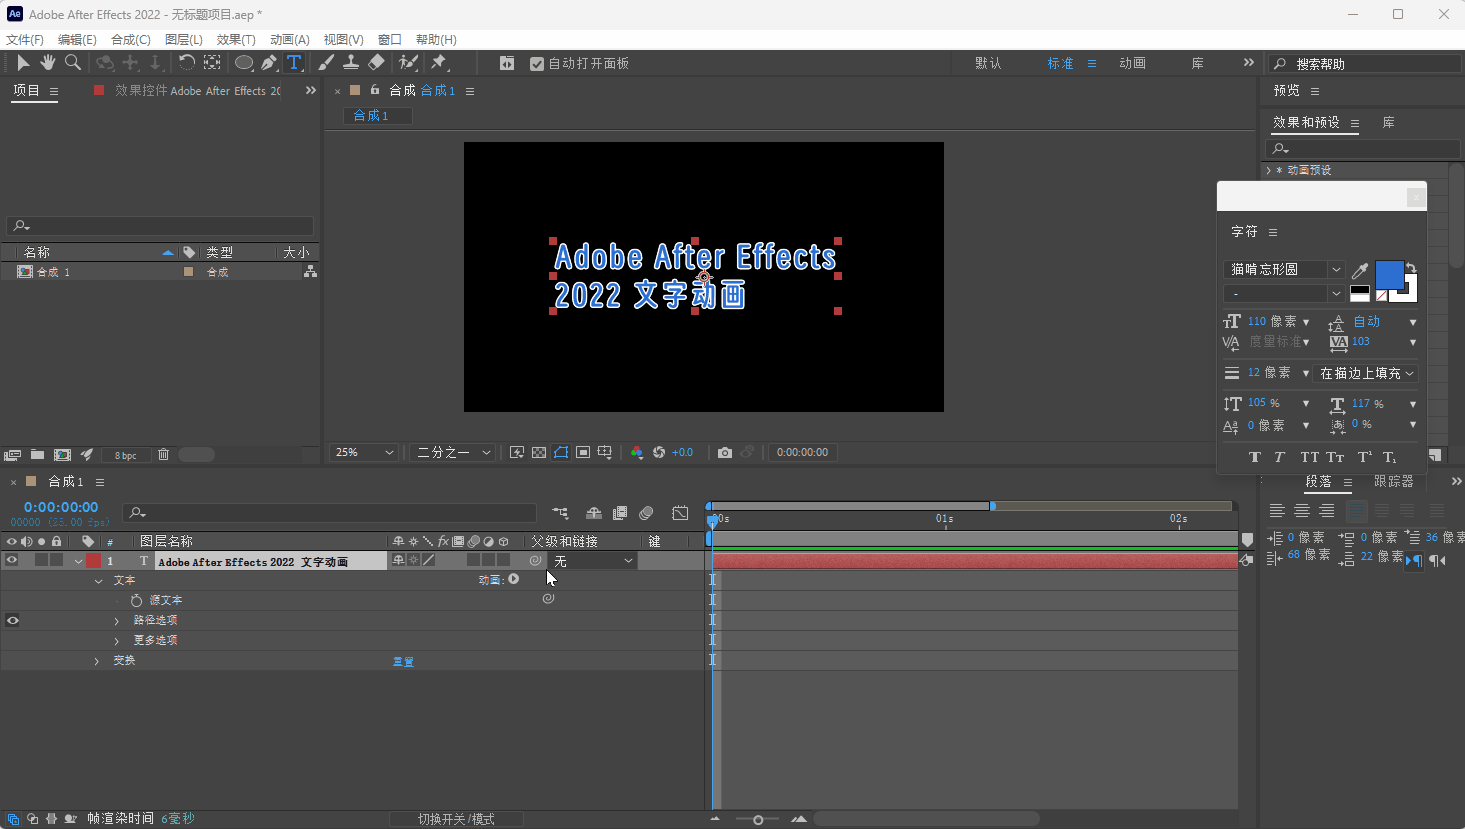The height and width of the screenshot is (829, 1465).
Task: Apply All Caps in Character panel
Action: [x=1310, y=457]
